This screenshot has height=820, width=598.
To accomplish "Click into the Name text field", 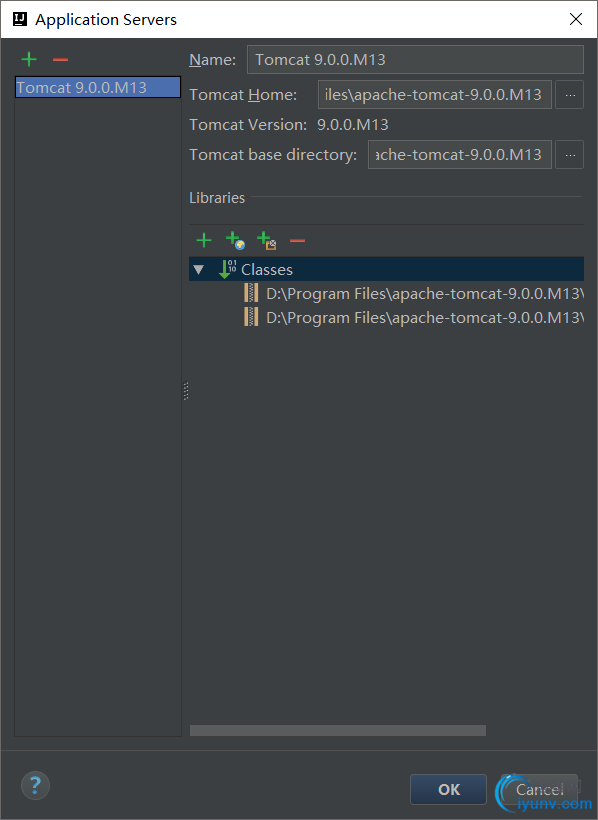I will pos(415,60).
